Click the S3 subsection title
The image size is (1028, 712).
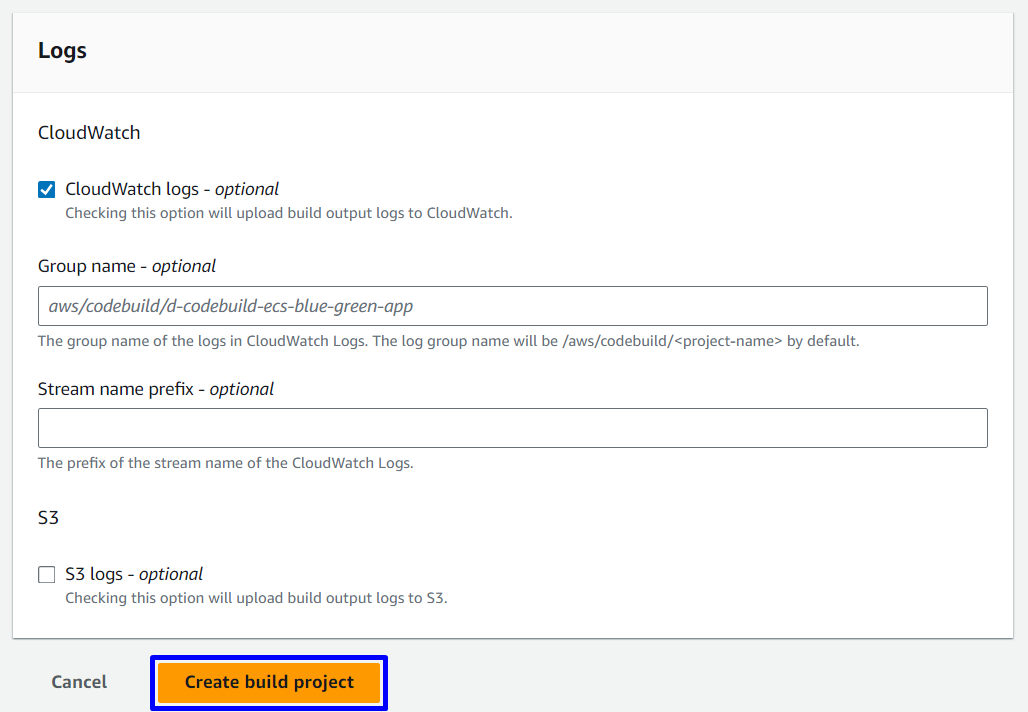(x=48, y=518)
